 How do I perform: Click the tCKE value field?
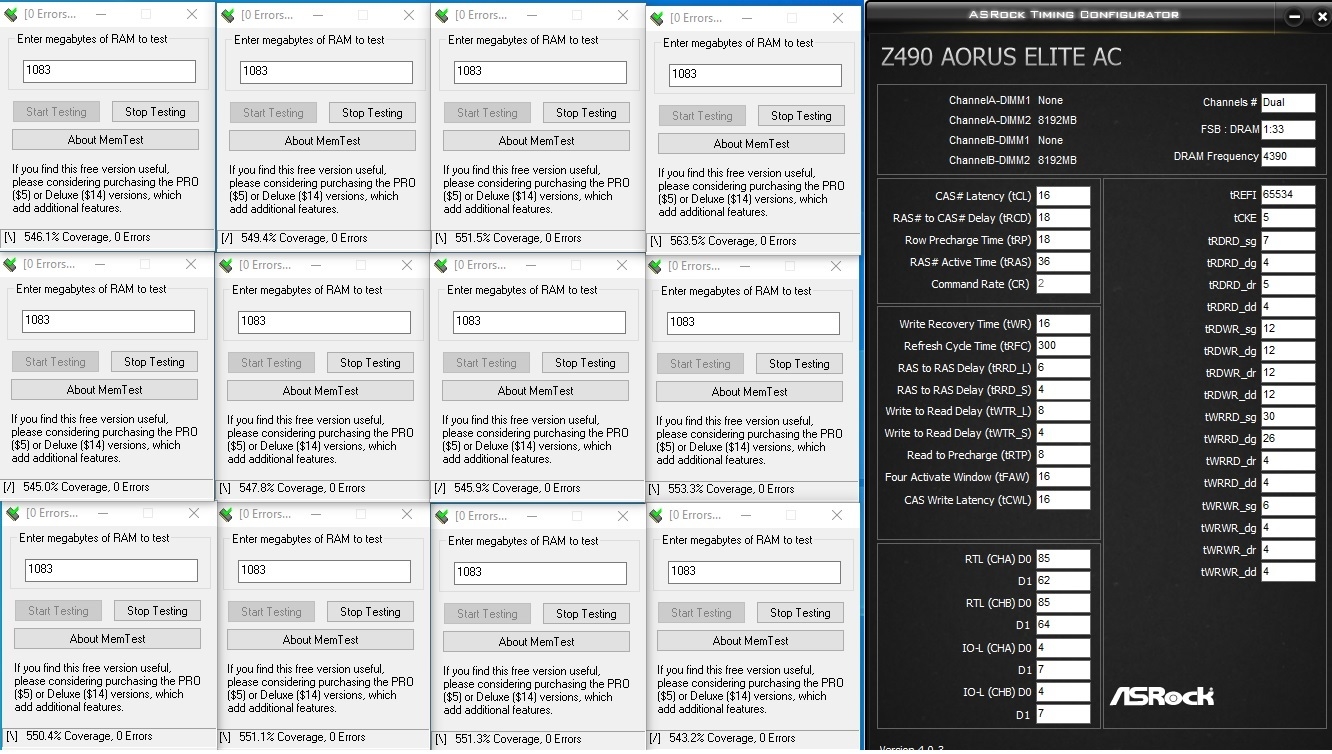[1288, 218]
